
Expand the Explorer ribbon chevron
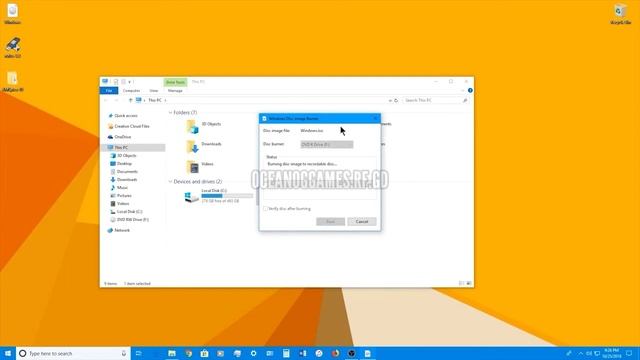pos(463,91)
